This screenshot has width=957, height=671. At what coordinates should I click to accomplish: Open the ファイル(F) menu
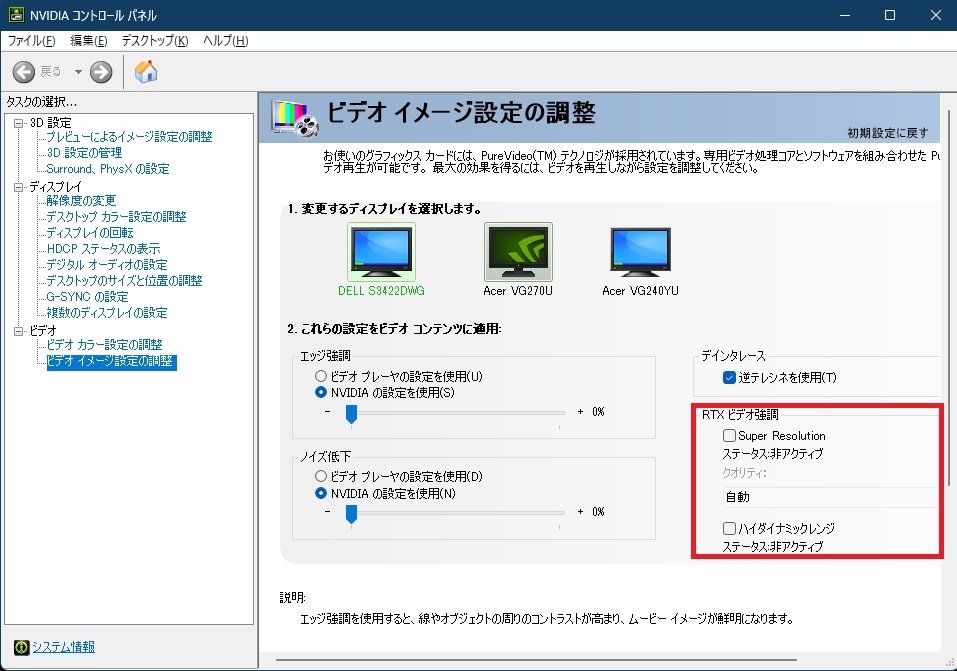point(31,41)
